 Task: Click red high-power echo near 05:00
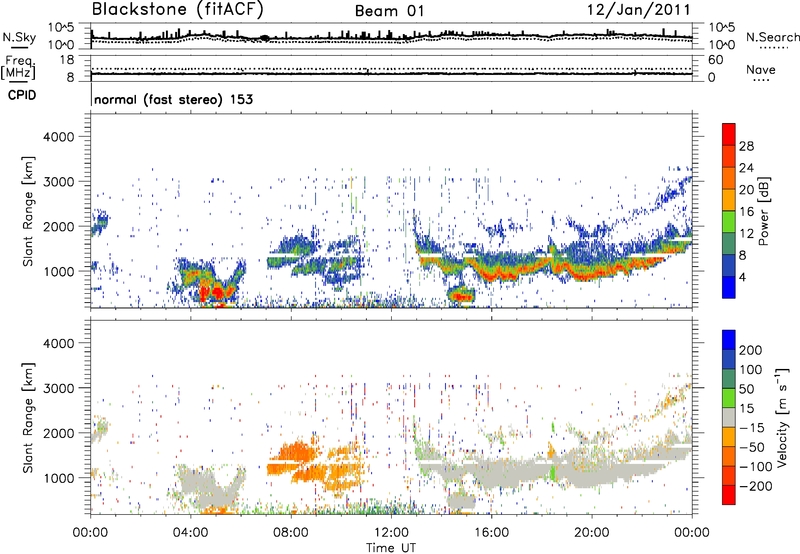pos(217,293)
